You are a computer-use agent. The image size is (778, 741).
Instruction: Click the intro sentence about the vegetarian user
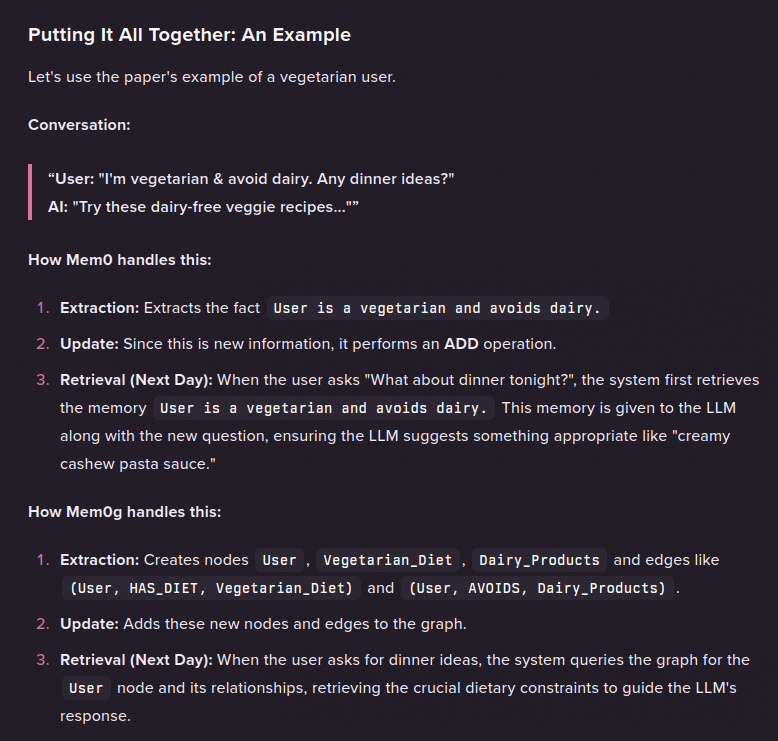[x=212, y=77]
